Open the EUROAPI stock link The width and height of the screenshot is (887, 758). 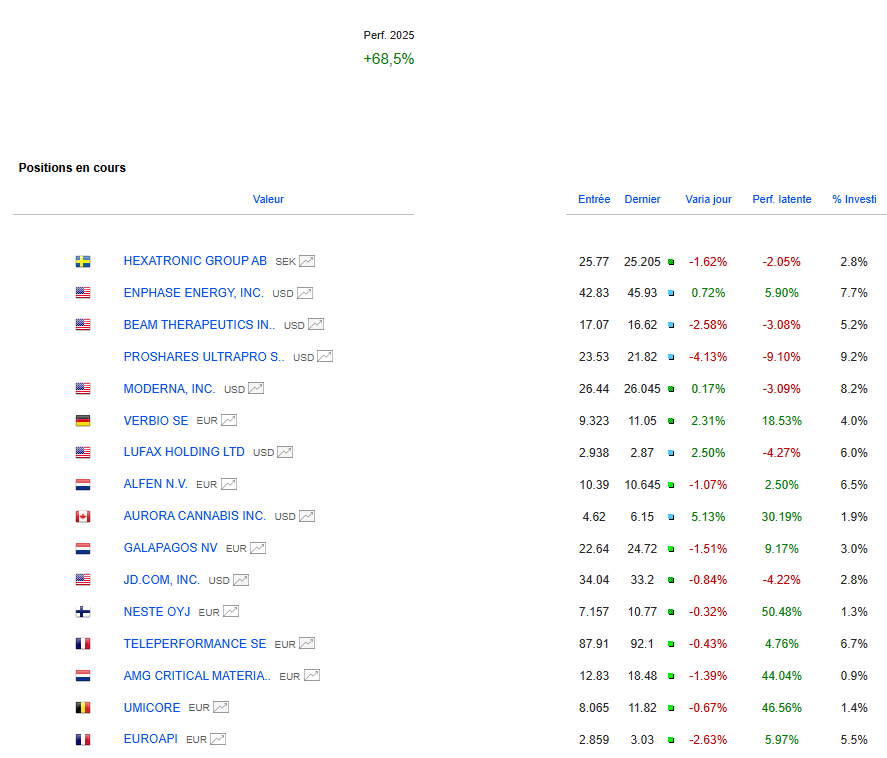click(150, 739)
